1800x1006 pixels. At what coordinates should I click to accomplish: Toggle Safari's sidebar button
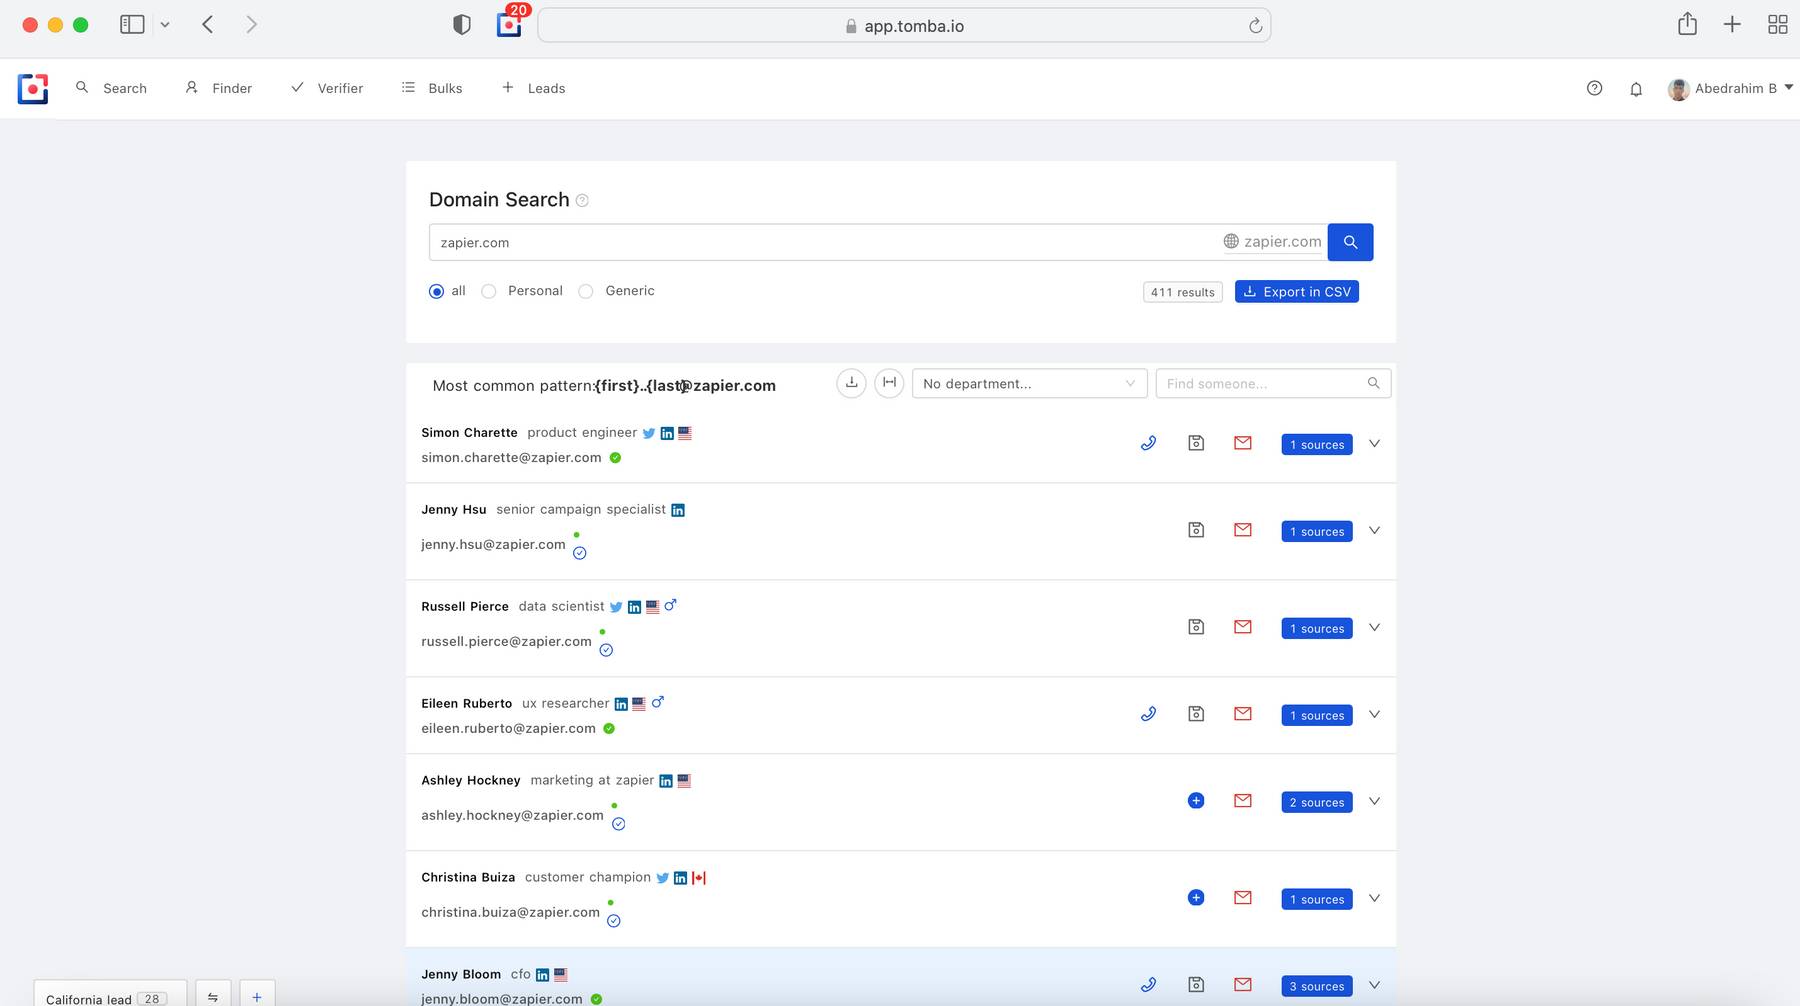pos(132,24)
